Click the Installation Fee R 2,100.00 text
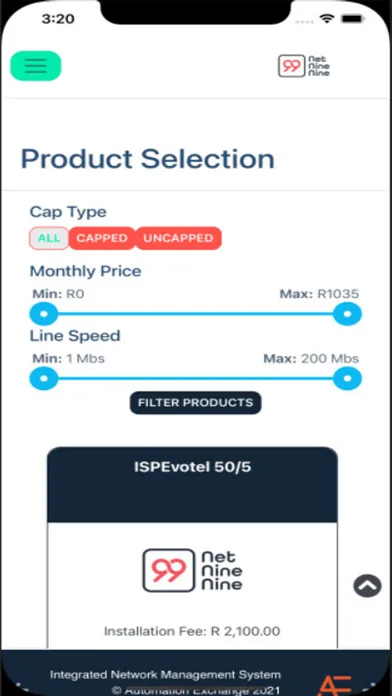This screenshot has width=392, height=696. coord(192,631)
